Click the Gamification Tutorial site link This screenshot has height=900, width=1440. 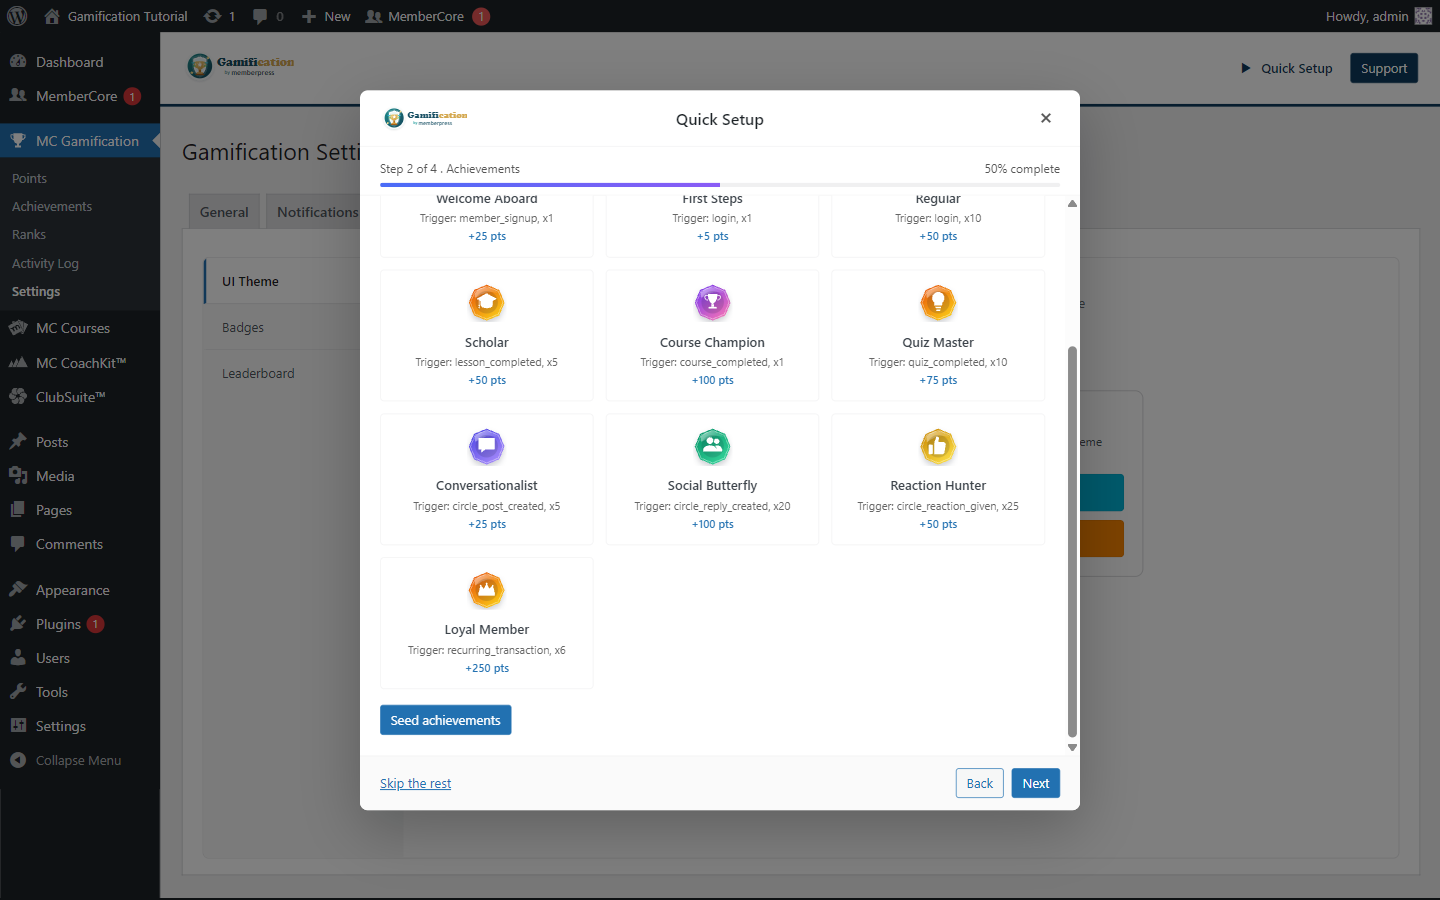(116, 16)
